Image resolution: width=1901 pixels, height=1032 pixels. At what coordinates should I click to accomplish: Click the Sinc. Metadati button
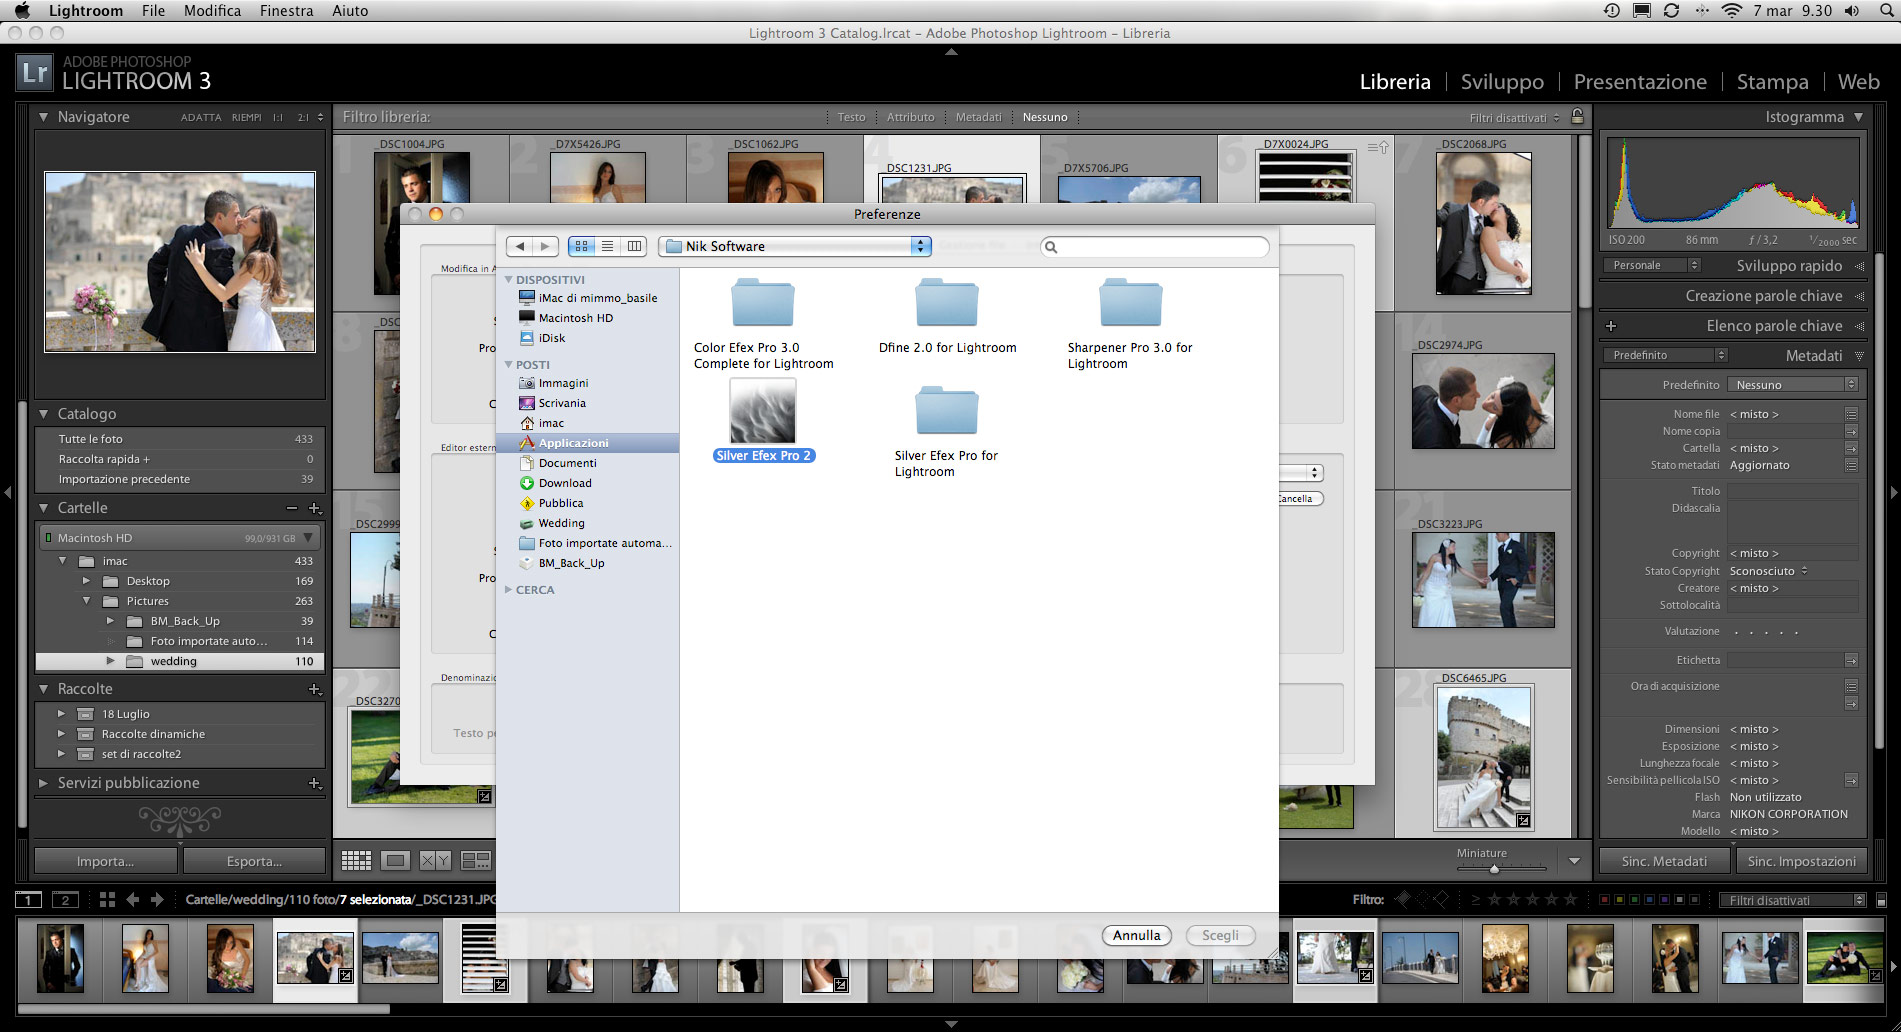tap(1664, 861)
